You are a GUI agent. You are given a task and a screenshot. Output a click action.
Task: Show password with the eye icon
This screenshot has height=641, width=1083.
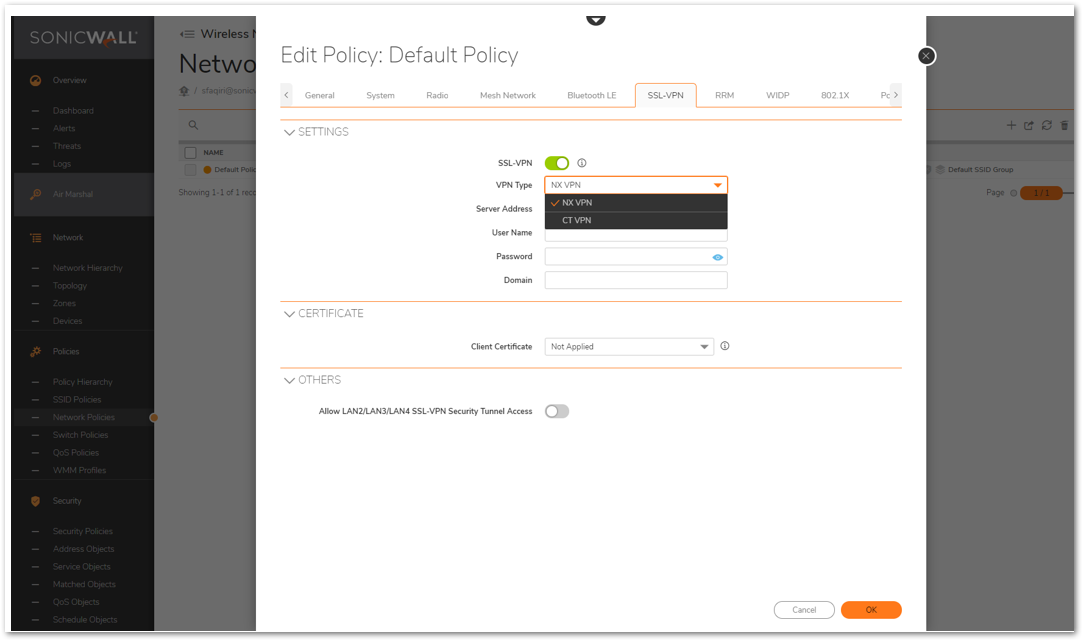[717, 257]
